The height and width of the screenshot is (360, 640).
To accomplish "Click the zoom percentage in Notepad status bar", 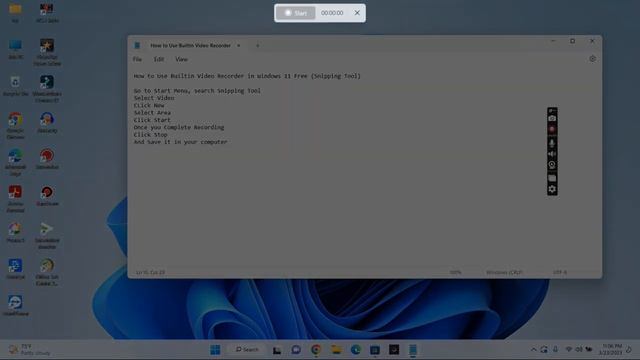I will [x=455, y=272].
